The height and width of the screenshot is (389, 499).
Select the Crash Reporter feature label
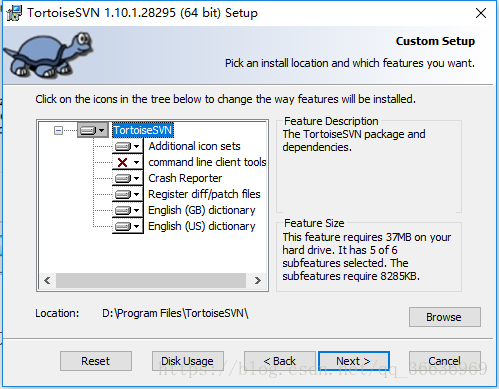click(185, 178)
